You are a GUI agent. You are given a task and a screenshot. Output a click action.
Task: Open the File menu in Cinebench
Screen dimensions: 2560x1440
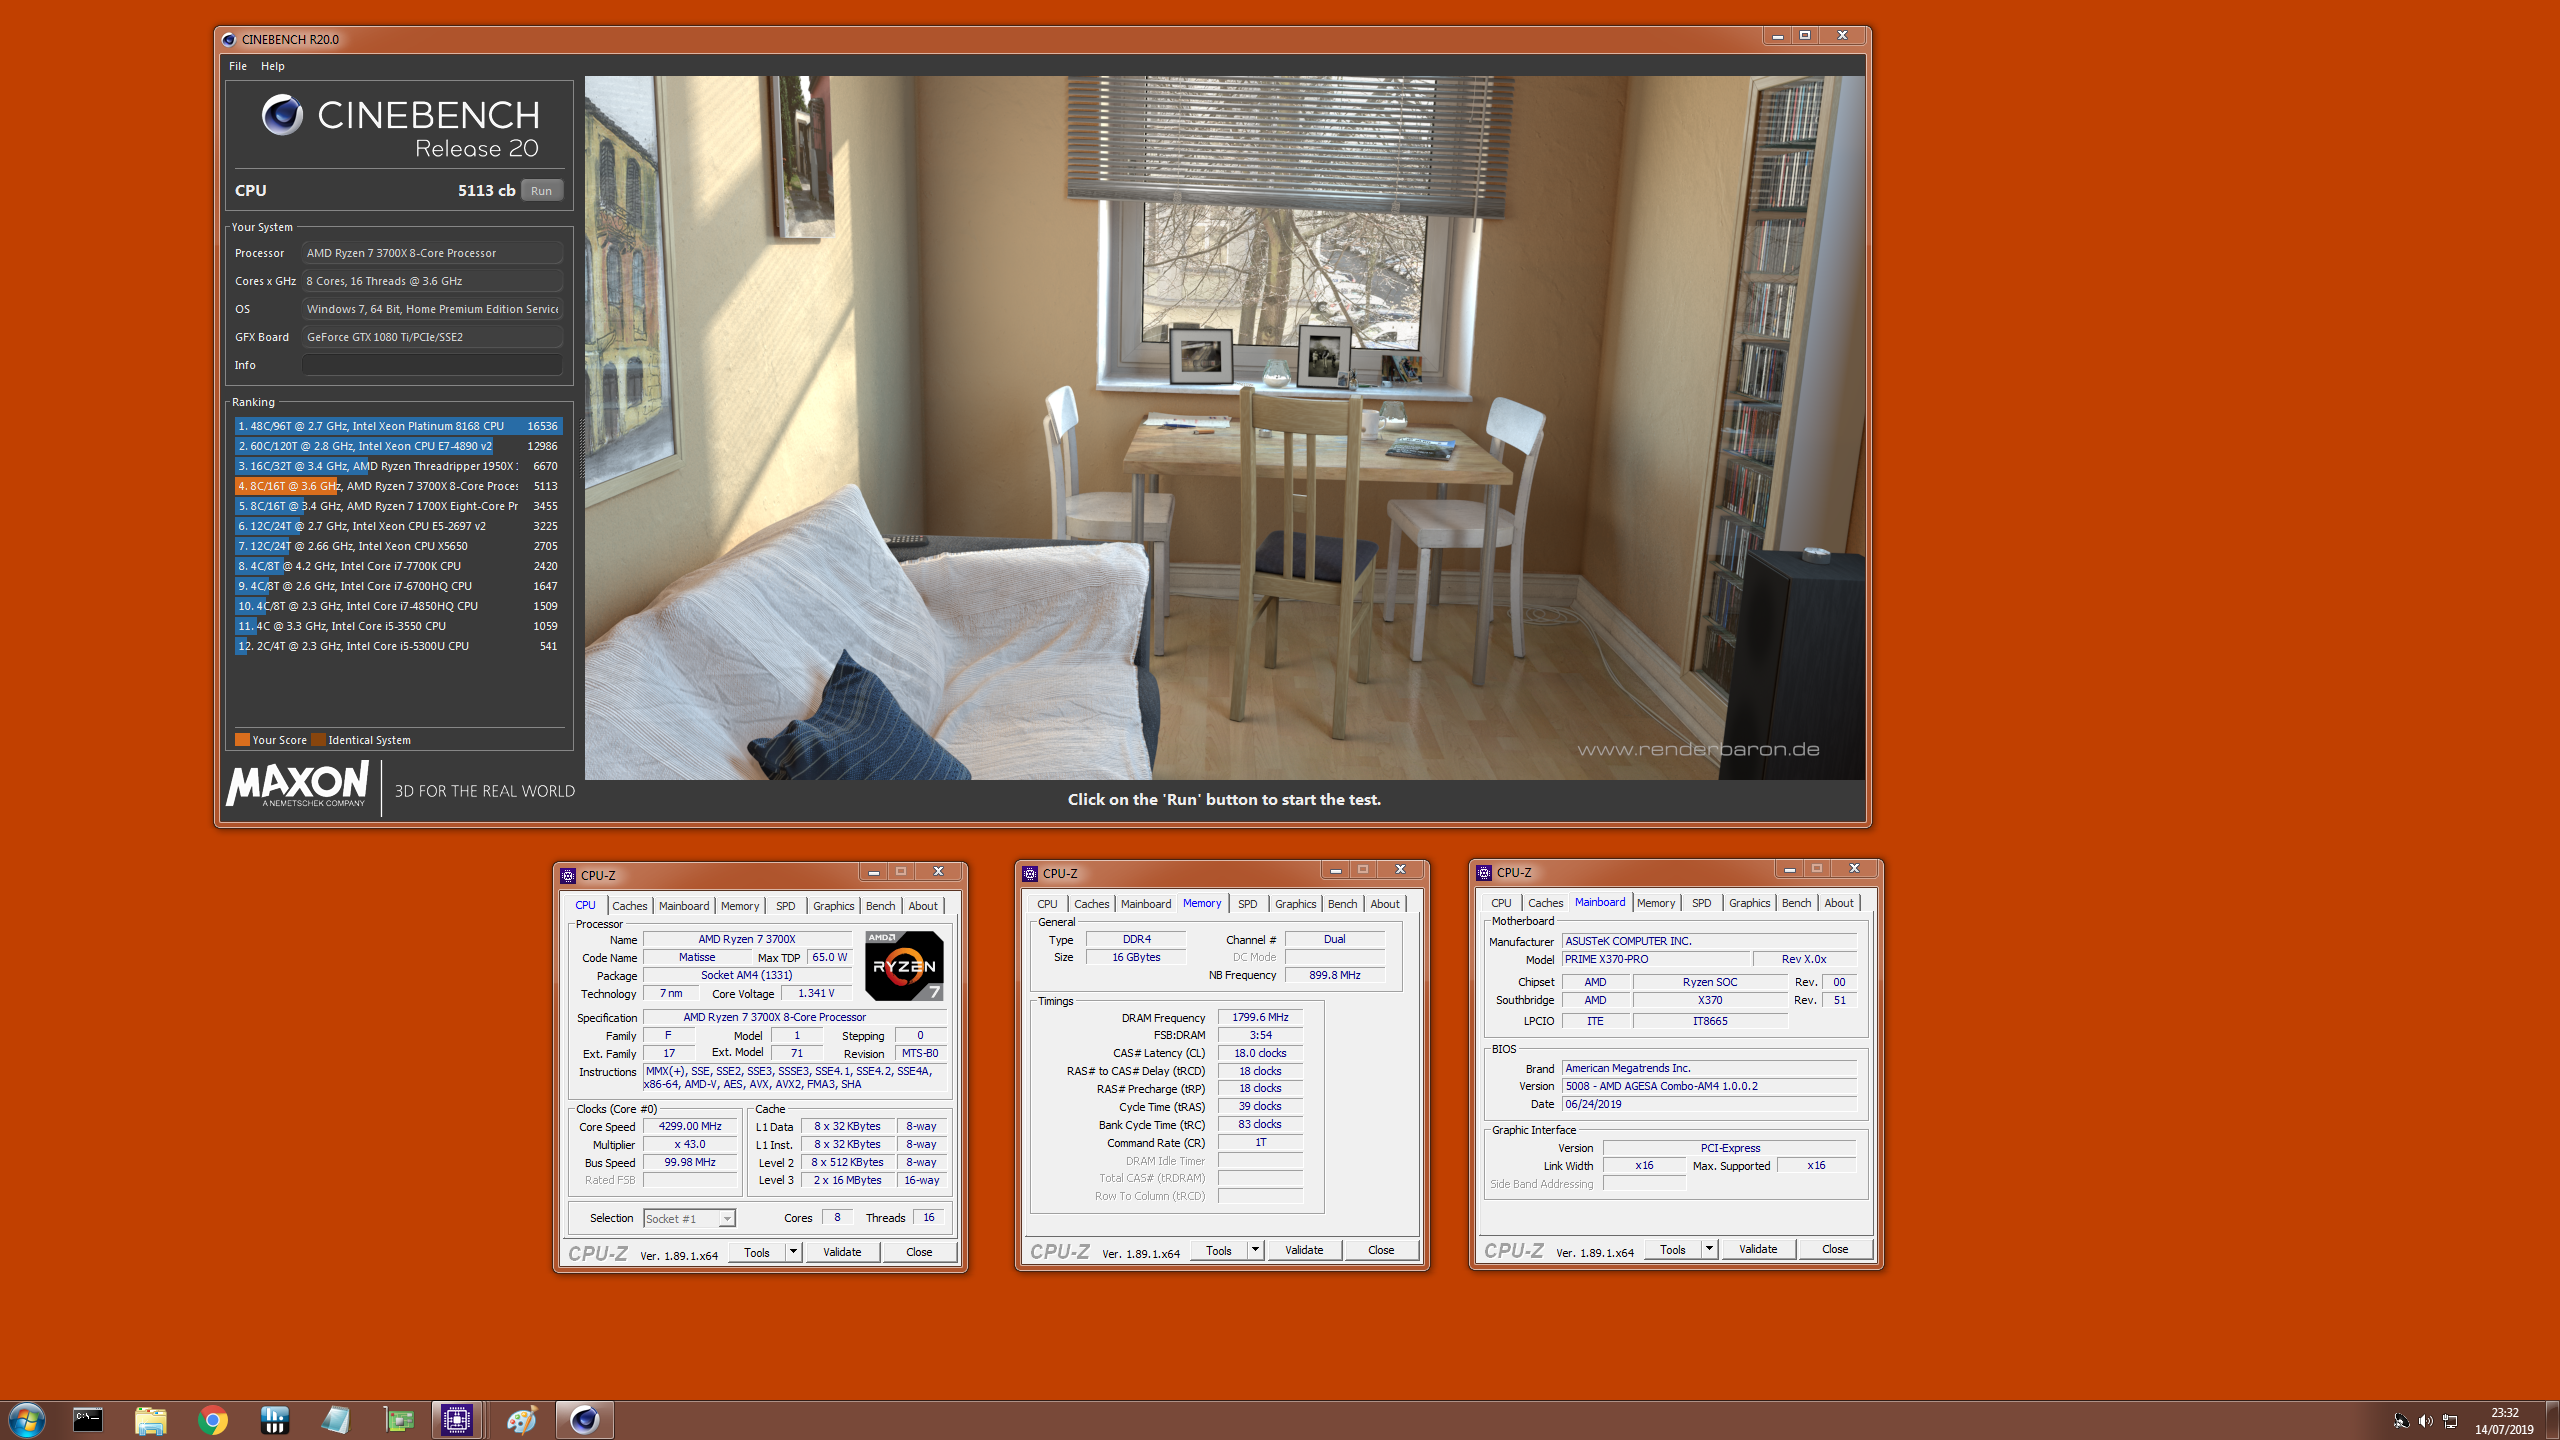coord(238,66)
